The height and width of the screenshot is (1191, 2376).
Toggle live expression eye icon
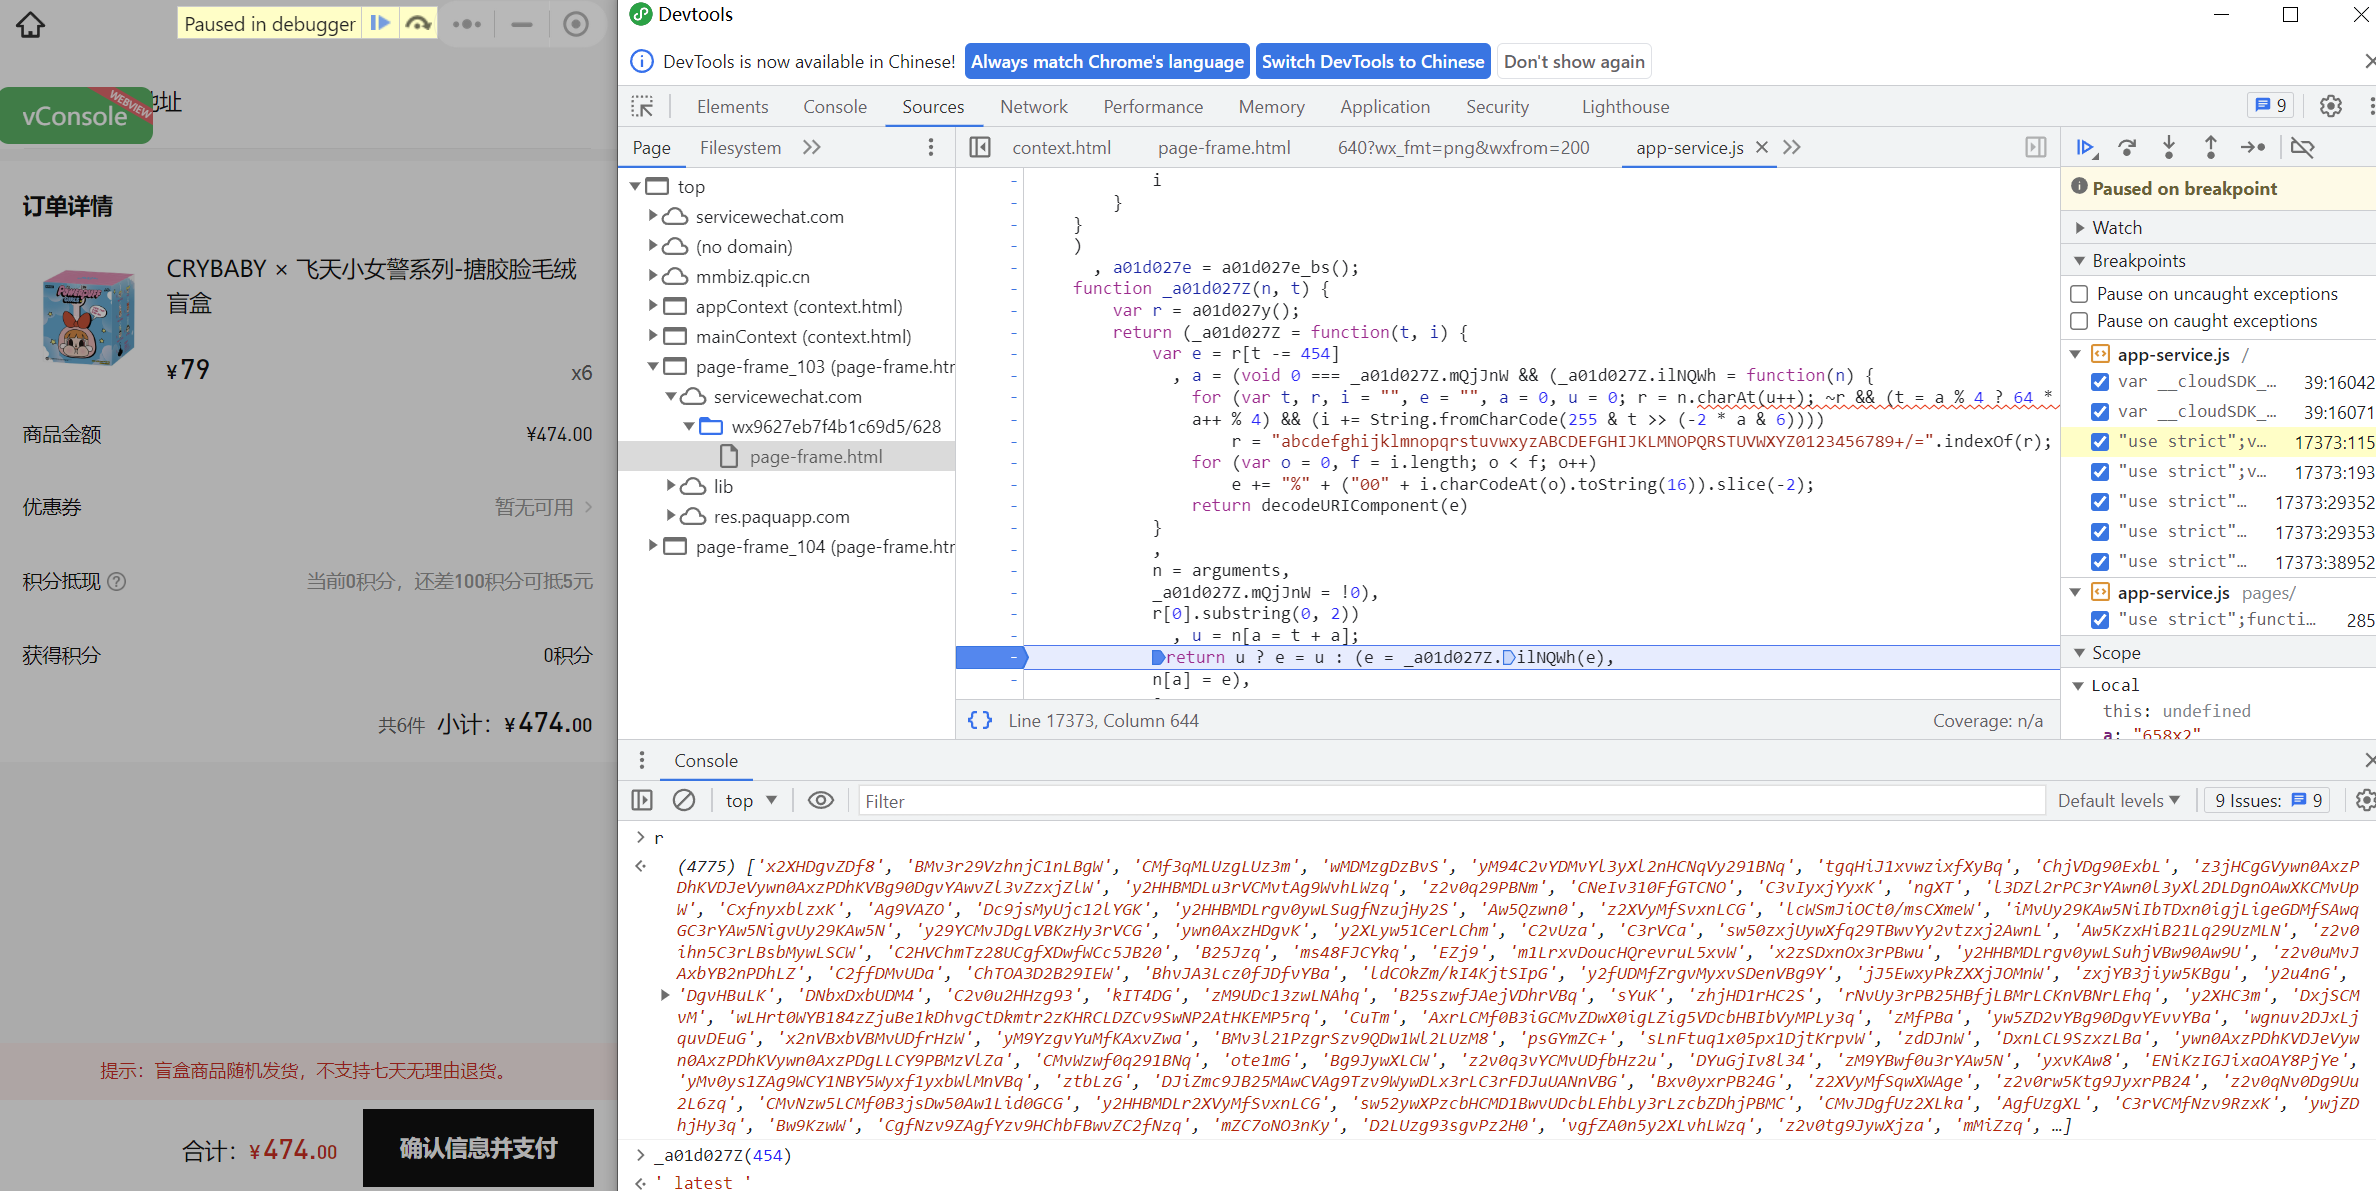point(821,800)
